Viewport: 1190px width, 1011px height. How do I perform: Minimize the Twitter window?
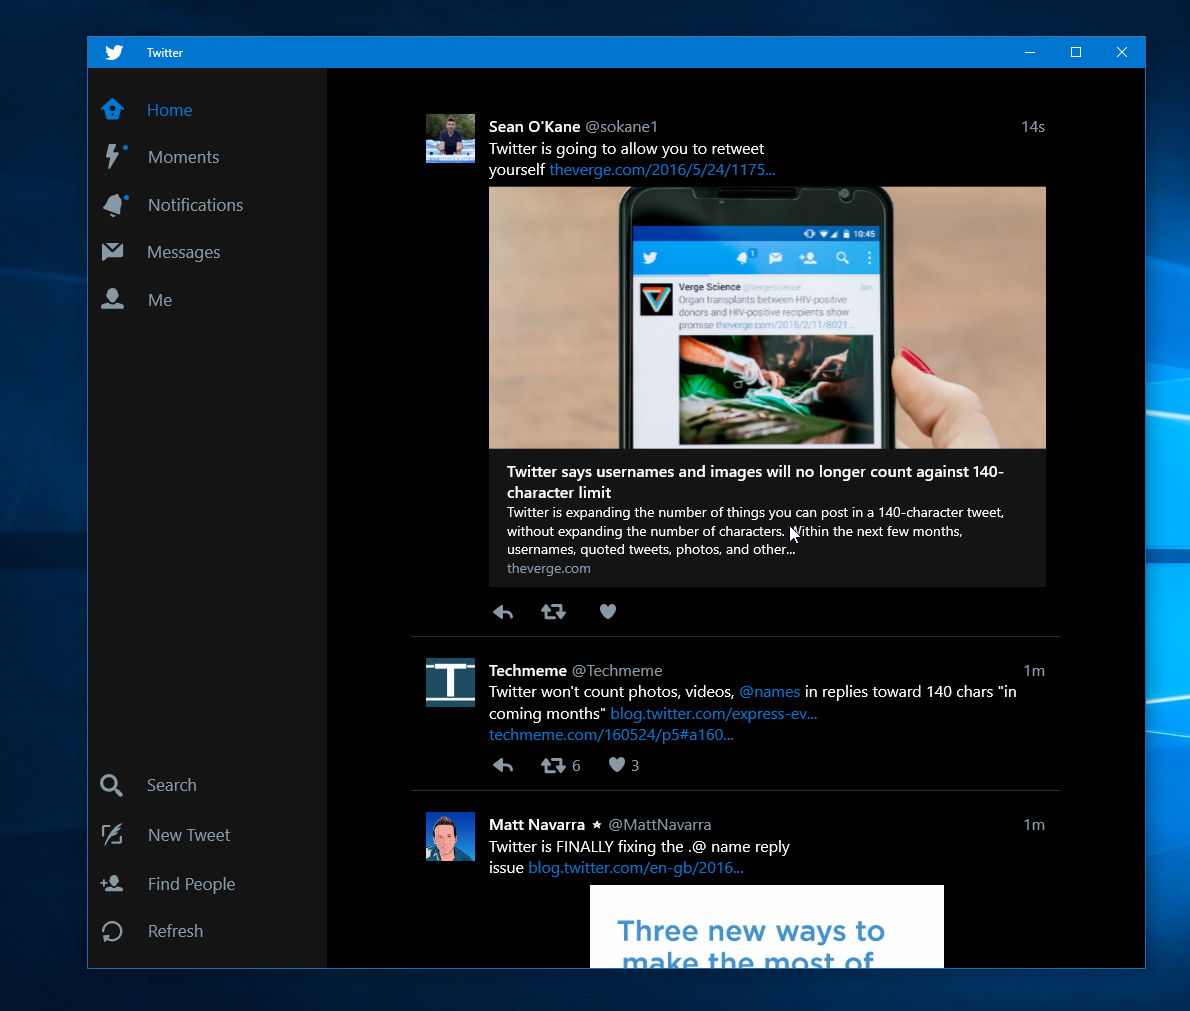coord(1030,52)
